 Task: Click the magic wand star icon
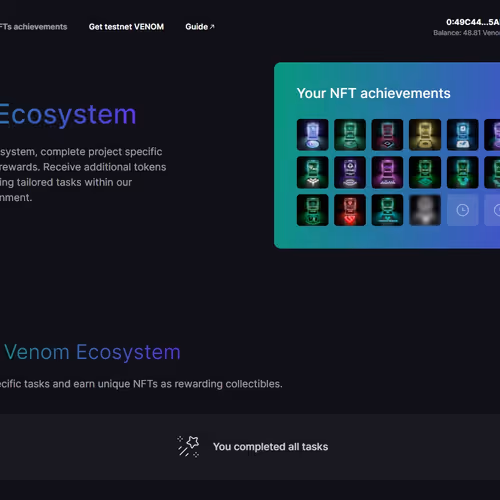(188, 446)
